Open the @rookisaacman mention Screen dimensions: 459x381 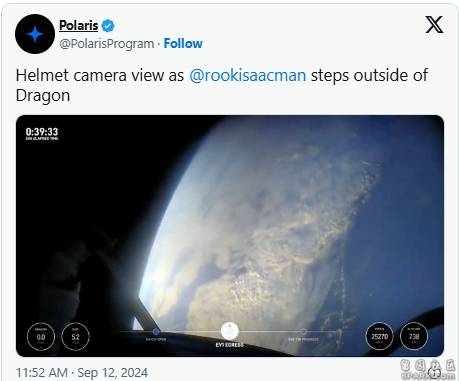coord(248,75)
